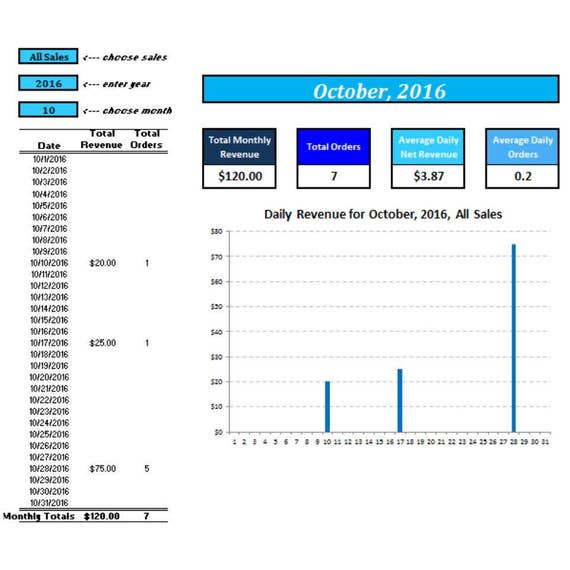Select the 2016 year input cell

(48, 83)
